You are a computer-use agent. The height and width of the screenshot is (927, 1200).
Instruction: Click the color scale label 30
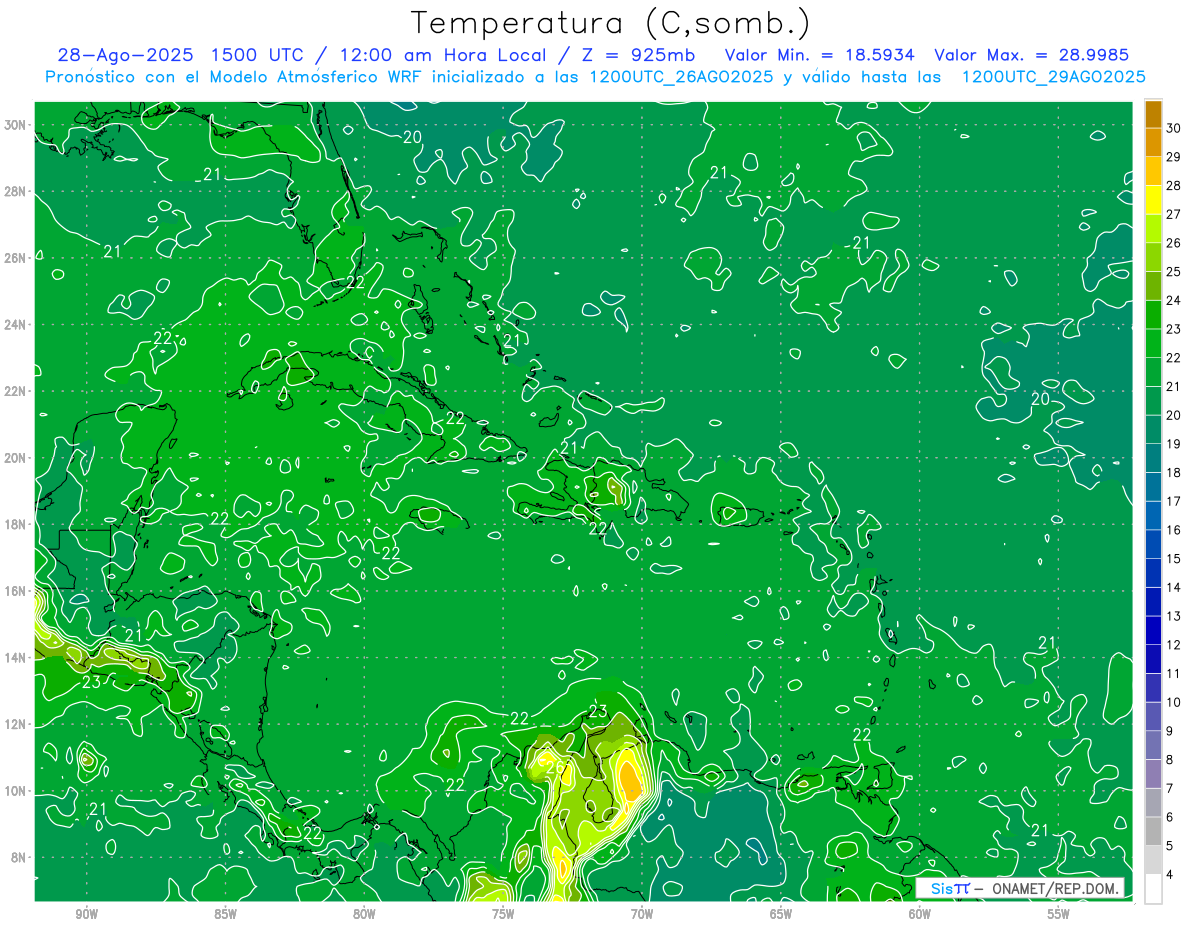pos(1174,127)
